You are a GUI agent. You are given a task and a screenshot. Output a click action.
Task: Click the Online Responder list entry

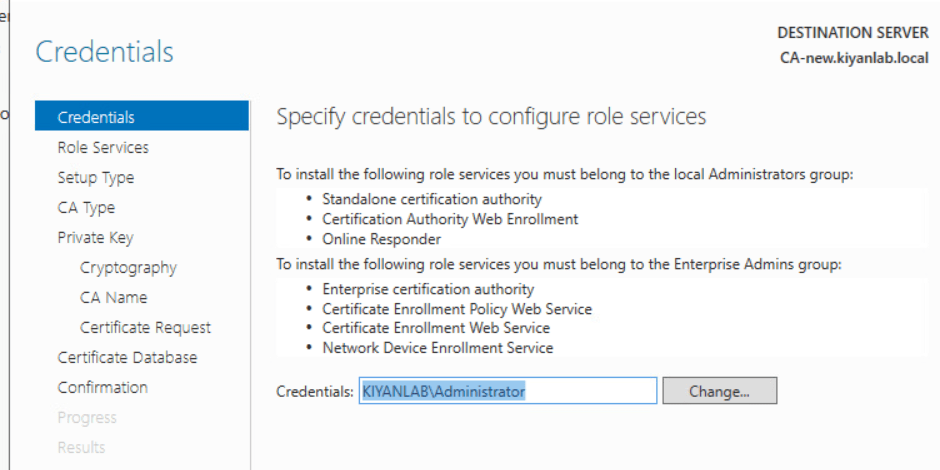click(381, 239)
